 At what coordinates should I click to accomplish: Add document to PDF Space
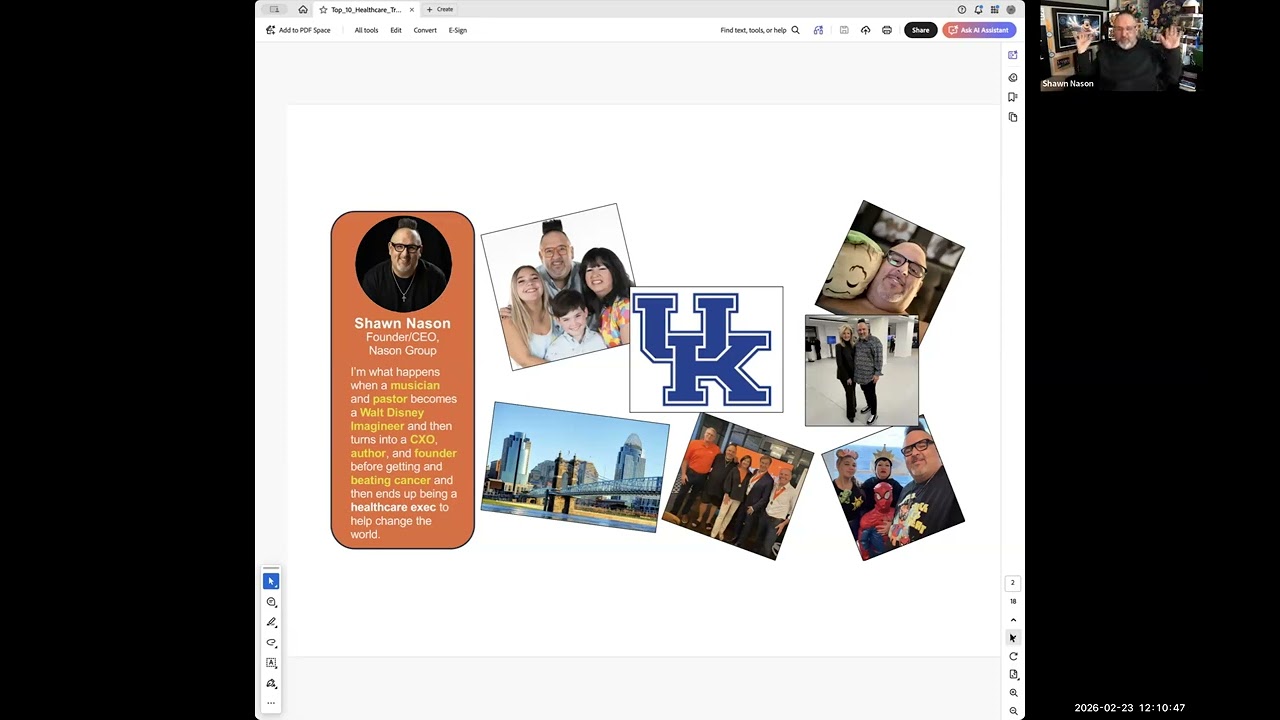[x=298, y=30]
